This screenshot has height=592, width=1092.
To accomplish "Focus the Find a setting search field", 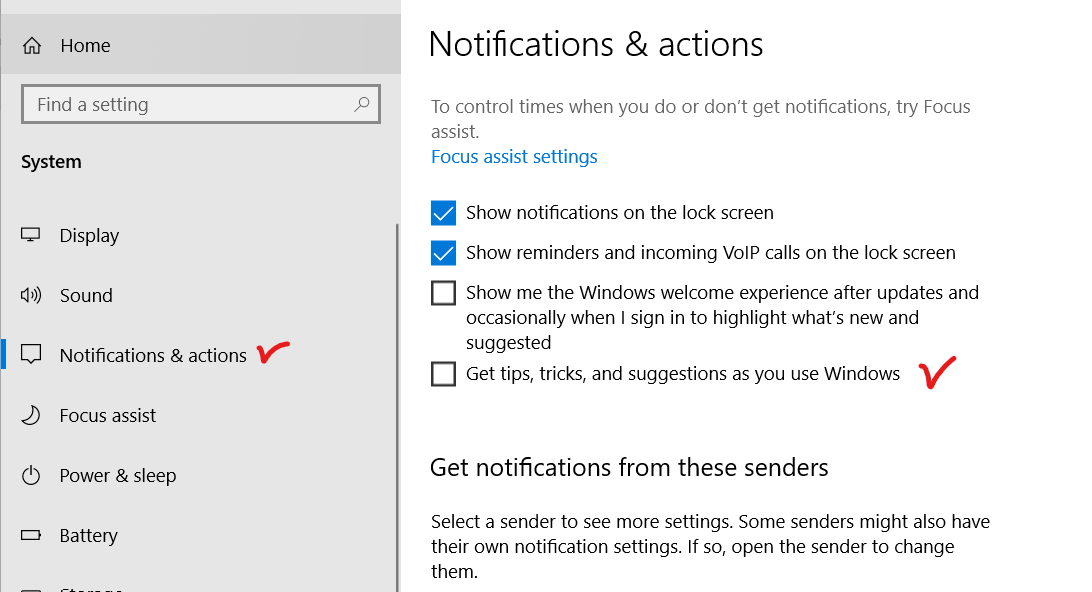I will coord(190,104).
